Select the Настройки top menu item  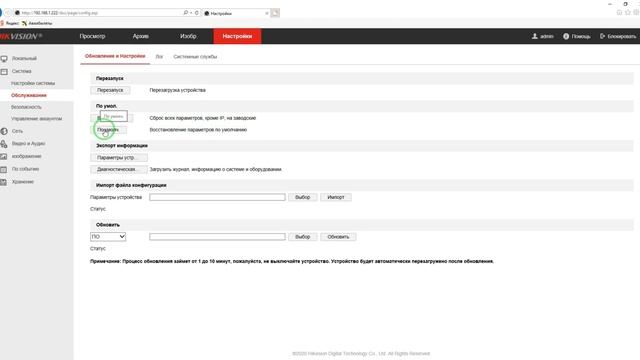237,36
